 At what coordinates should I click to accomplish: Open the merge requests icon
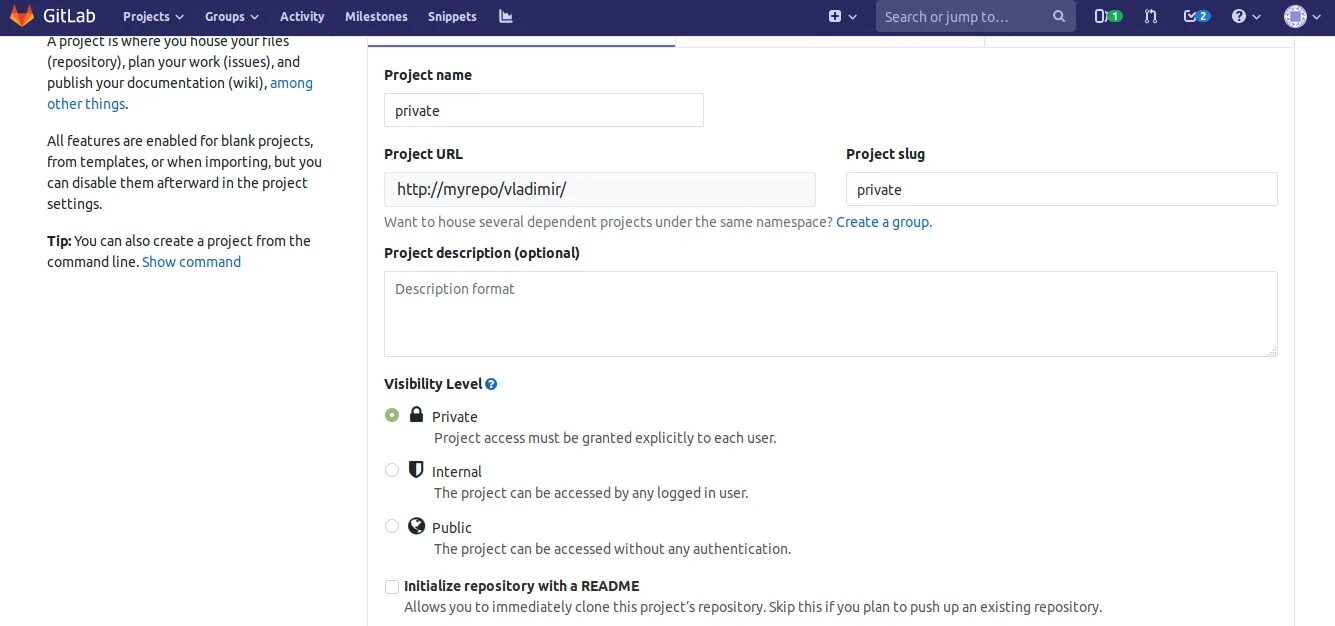pyautogui.click(x=1151, y=16)
